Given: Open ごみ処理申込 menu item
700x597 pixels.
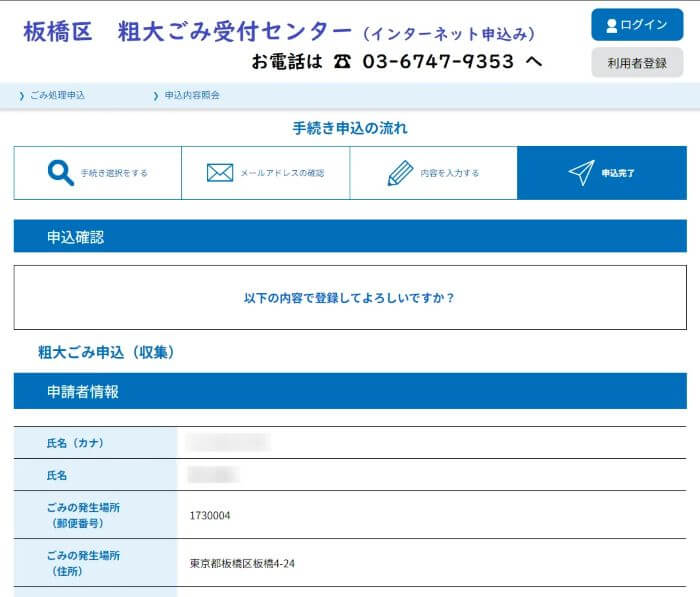Looking at the screenshot, I should tap(58, 95).
